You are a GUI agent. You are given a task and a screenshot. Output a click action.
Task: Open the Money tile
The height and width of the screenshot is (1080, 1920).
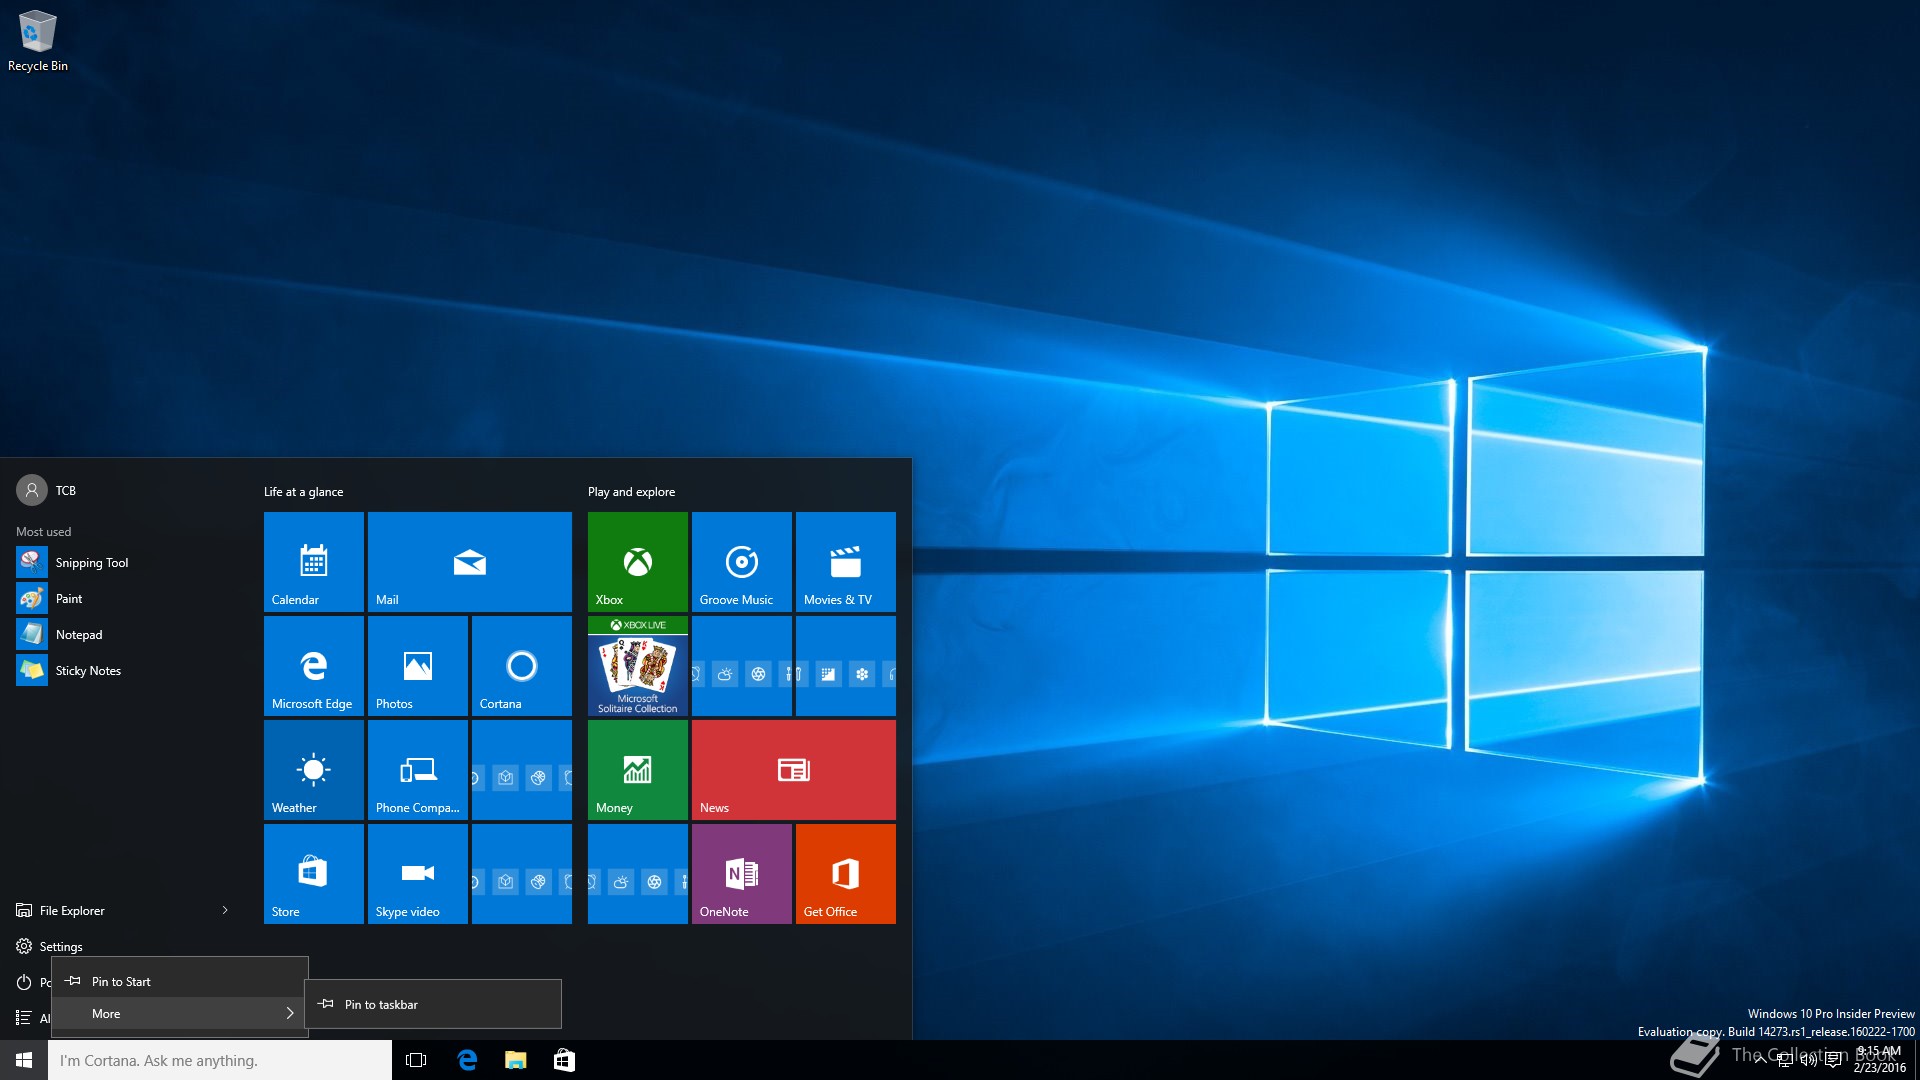(x=637, y=769)
